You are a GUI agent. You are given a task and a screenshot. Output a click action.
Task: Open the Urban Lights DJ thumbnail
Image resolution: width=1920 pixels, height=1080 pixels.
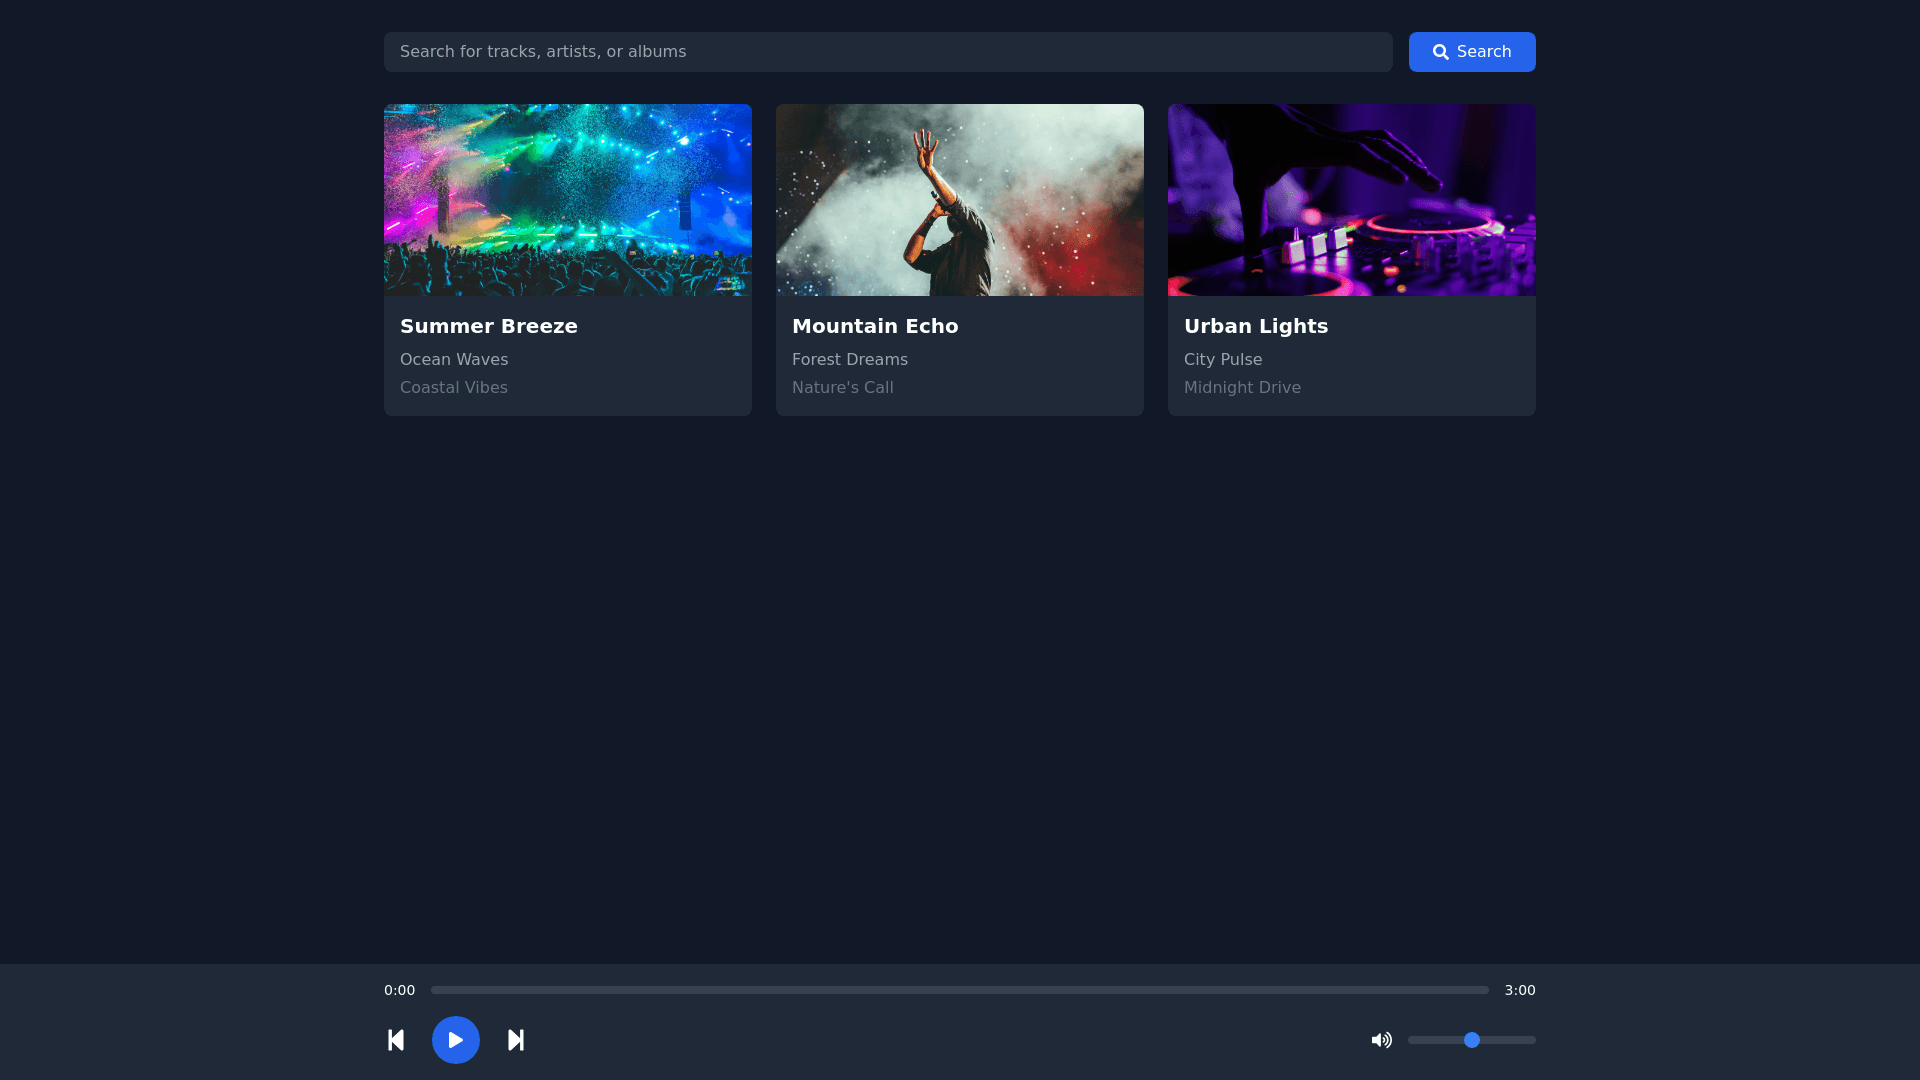click(1352, 200)
